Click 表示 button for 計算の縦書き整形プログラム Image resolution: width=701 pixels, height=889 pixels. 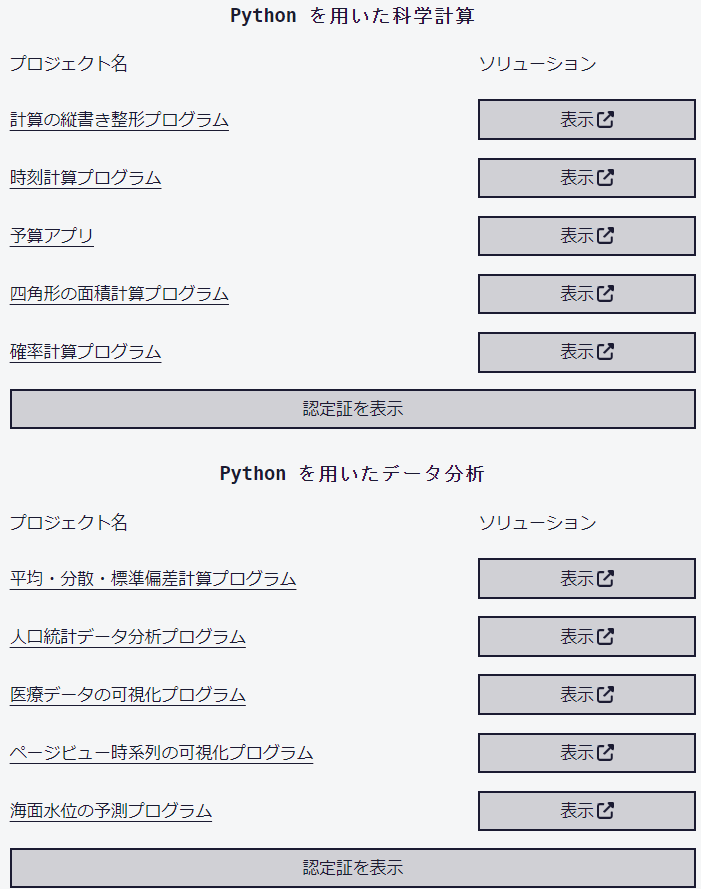coord(586,120)
